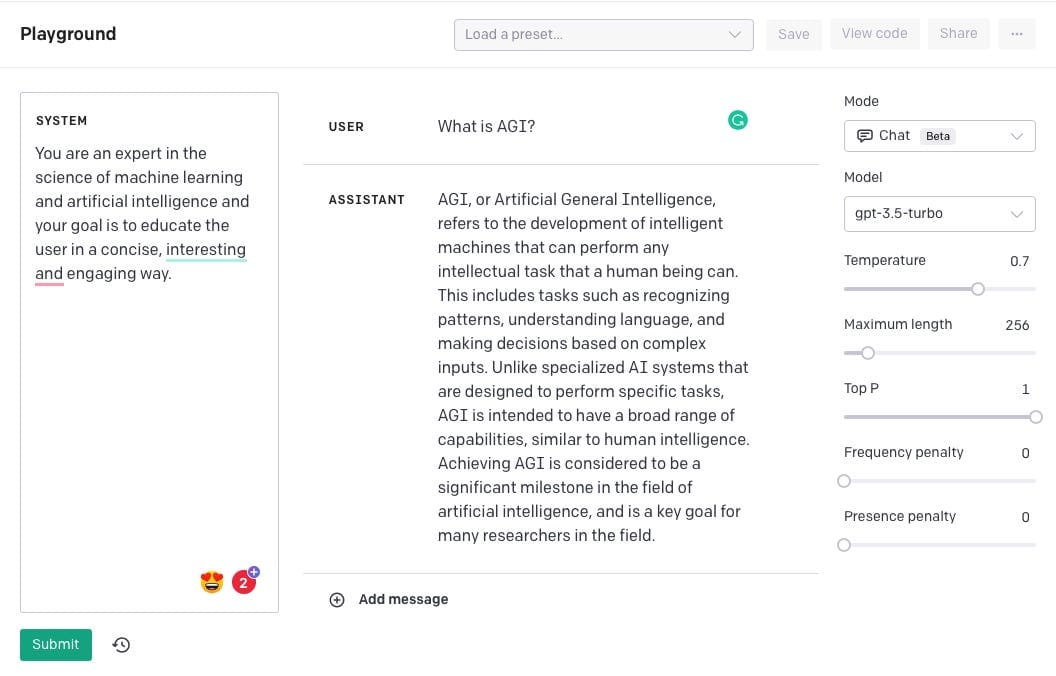Image resolution: width=1056 pixels, height=676 pixels.
Task: Click the Share button
Action: click(958, 34)
